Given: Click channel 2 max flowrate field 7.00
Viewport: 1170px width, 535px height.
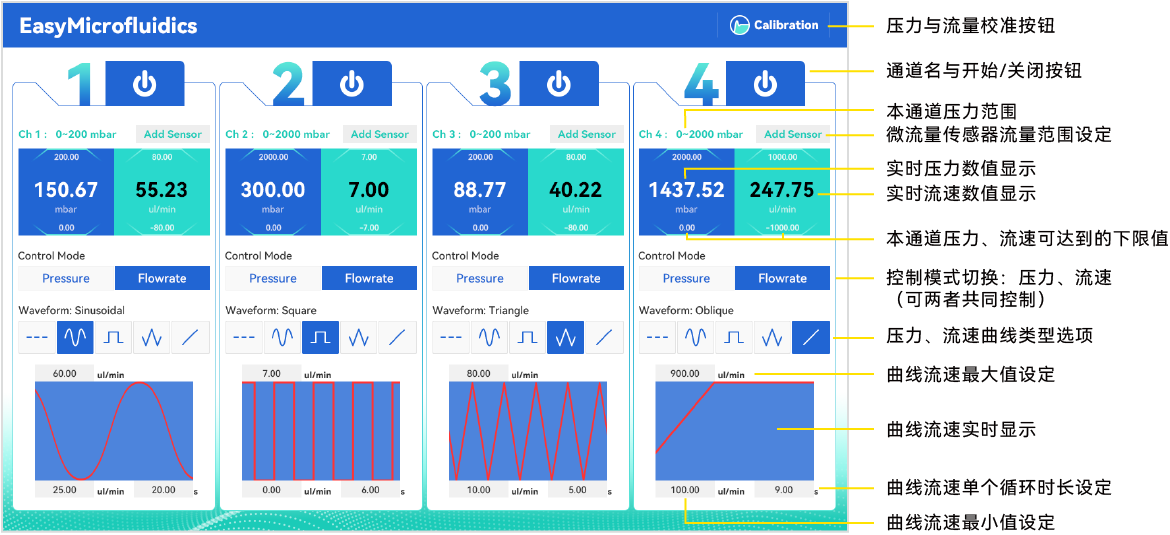Looking at the screenshot, I should [x=272, y=374].
